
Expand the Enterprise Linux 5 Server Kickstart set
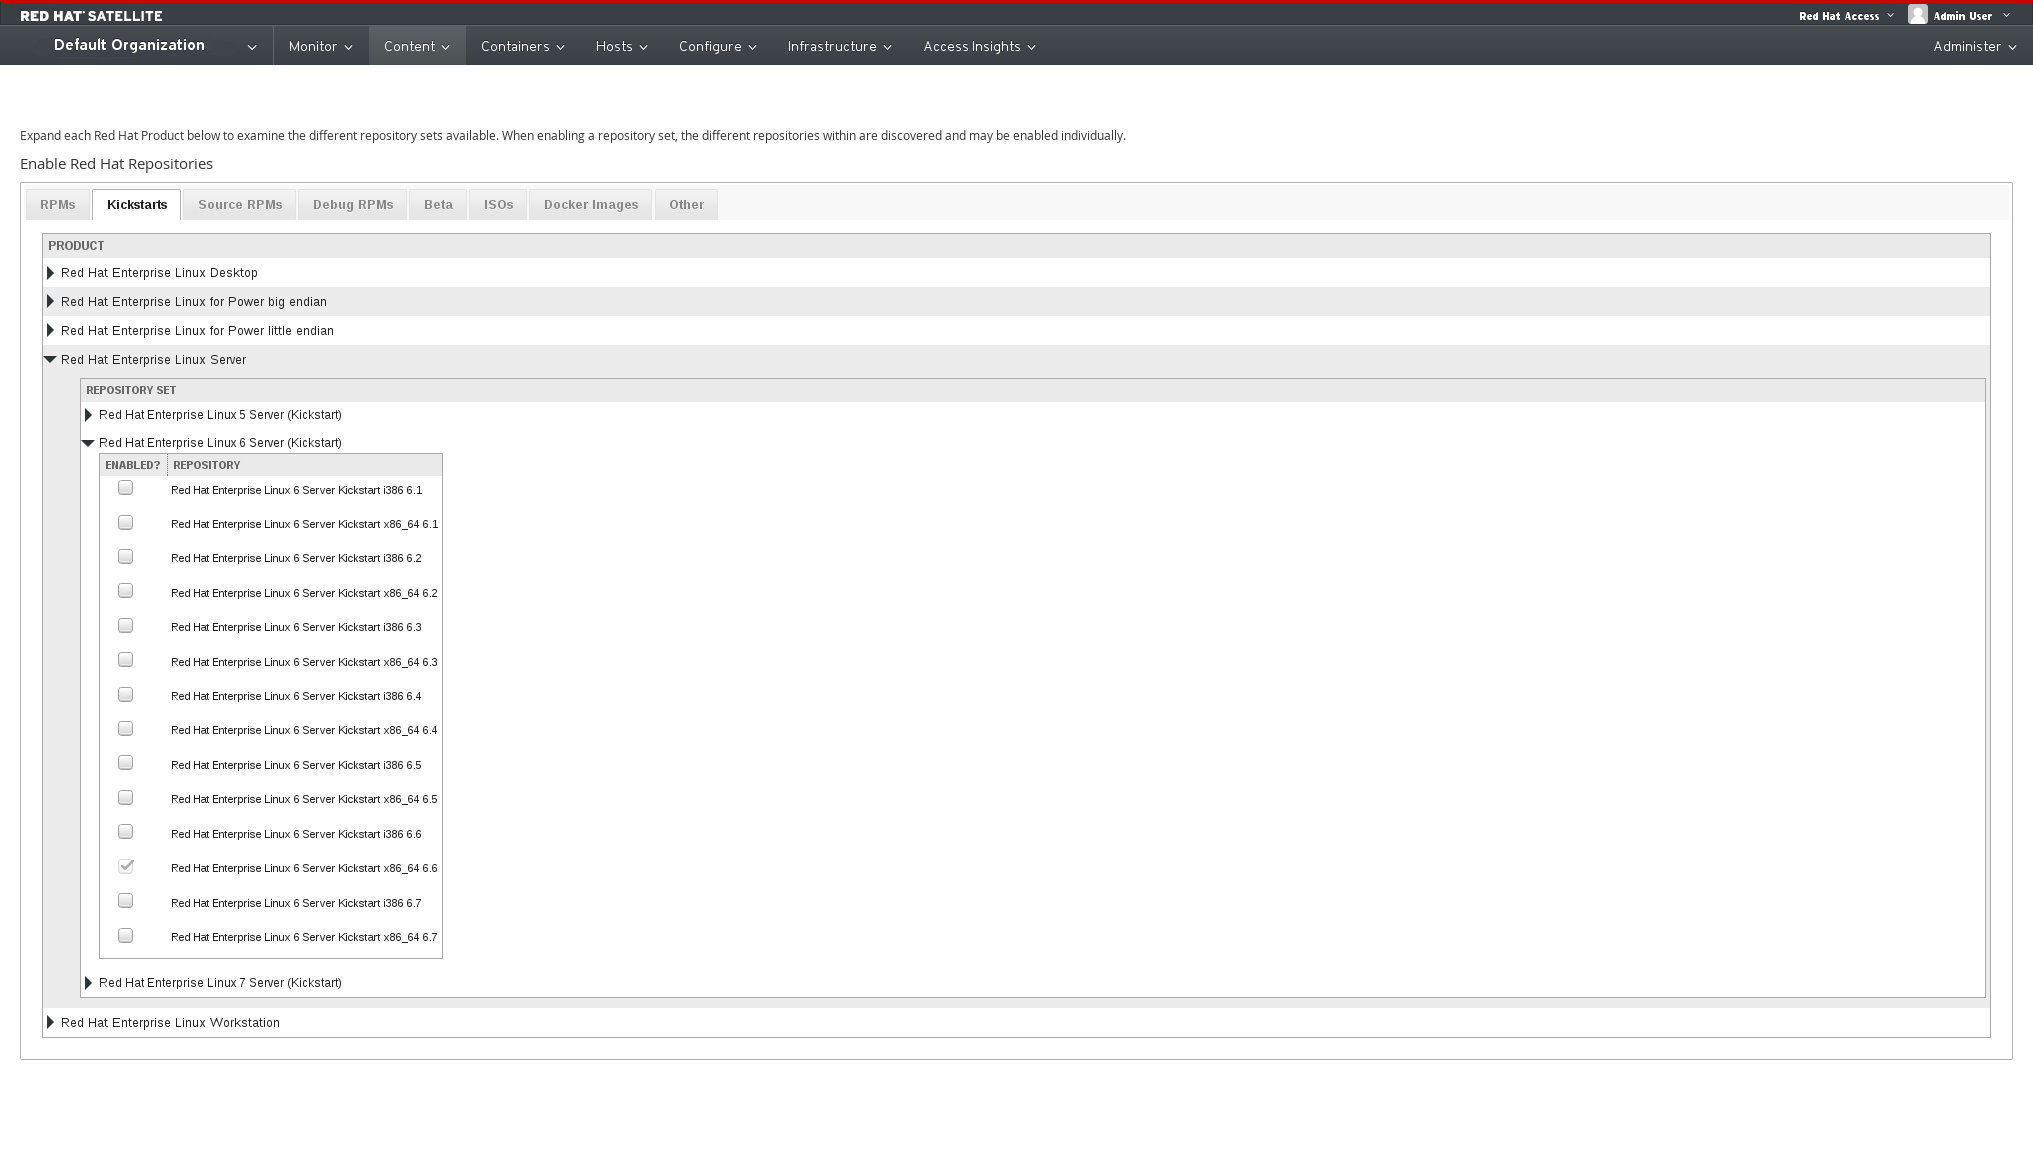[89, 415]
